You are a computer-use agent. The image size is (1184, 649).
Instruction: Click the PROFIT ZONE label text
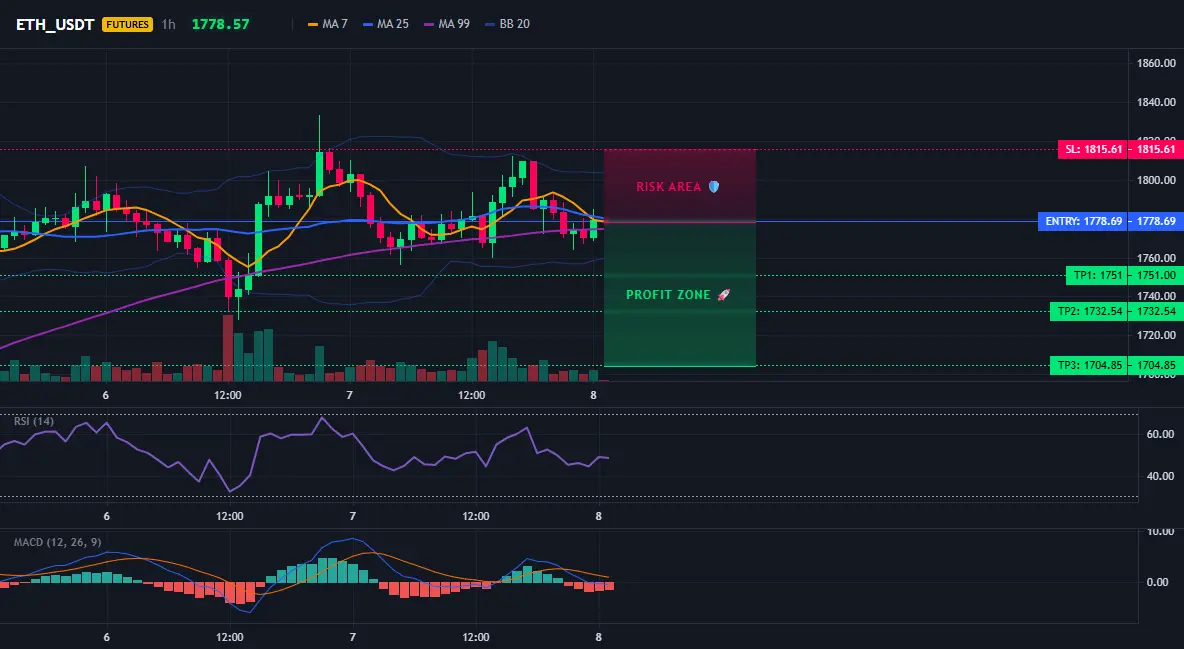[668, 295]
